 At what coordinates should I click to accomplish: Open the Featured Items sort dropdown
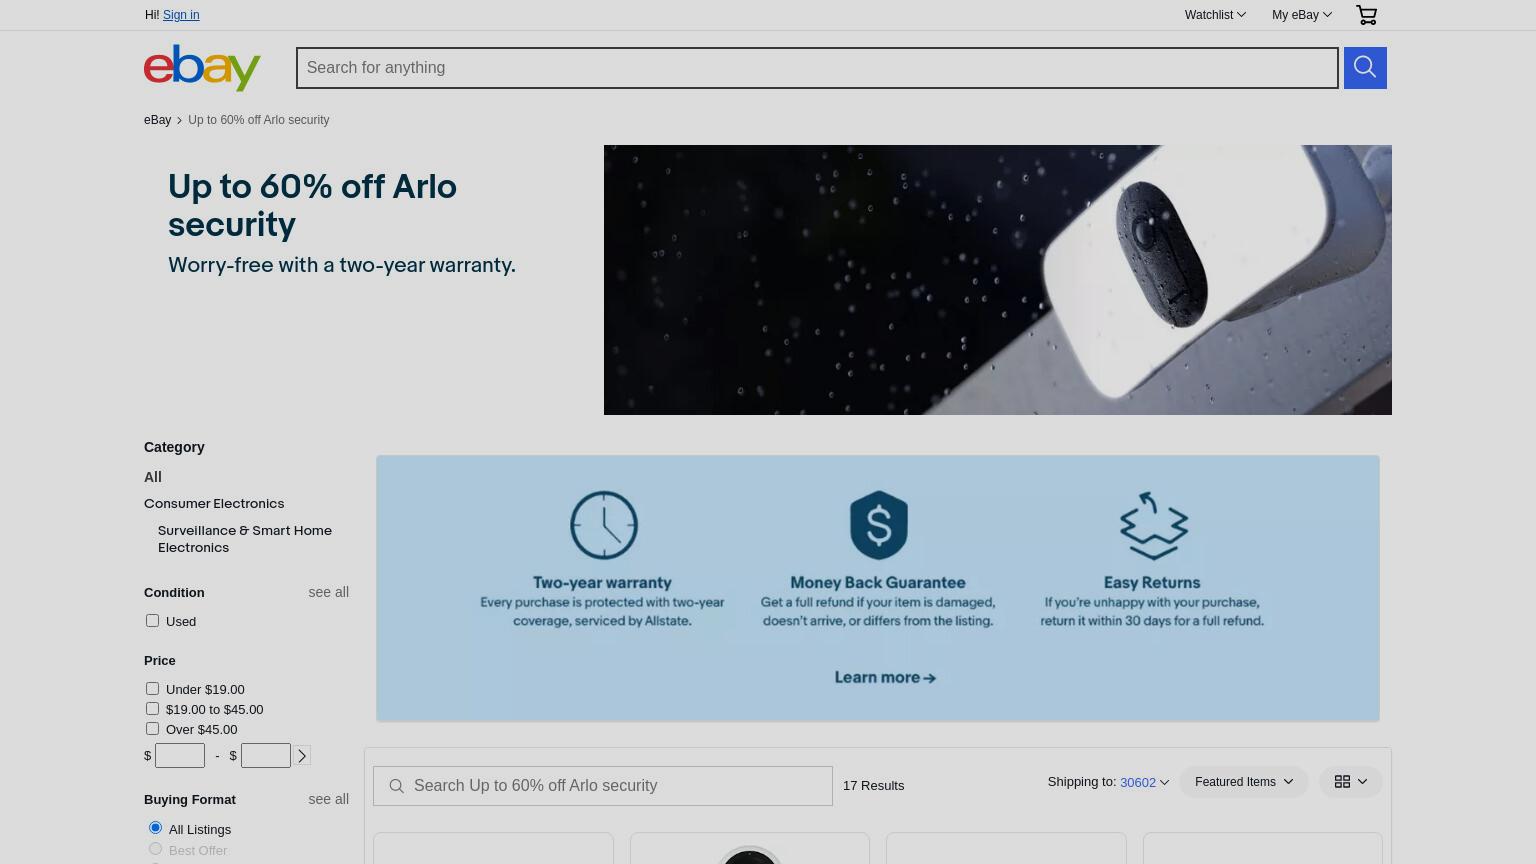pyautogui.click(x=1243, y=782)
